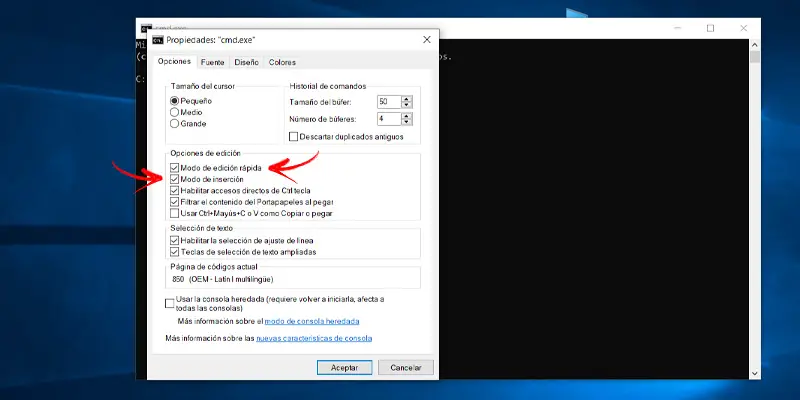
Task: Open the Fuente tab
Action: tap(212, 62)
